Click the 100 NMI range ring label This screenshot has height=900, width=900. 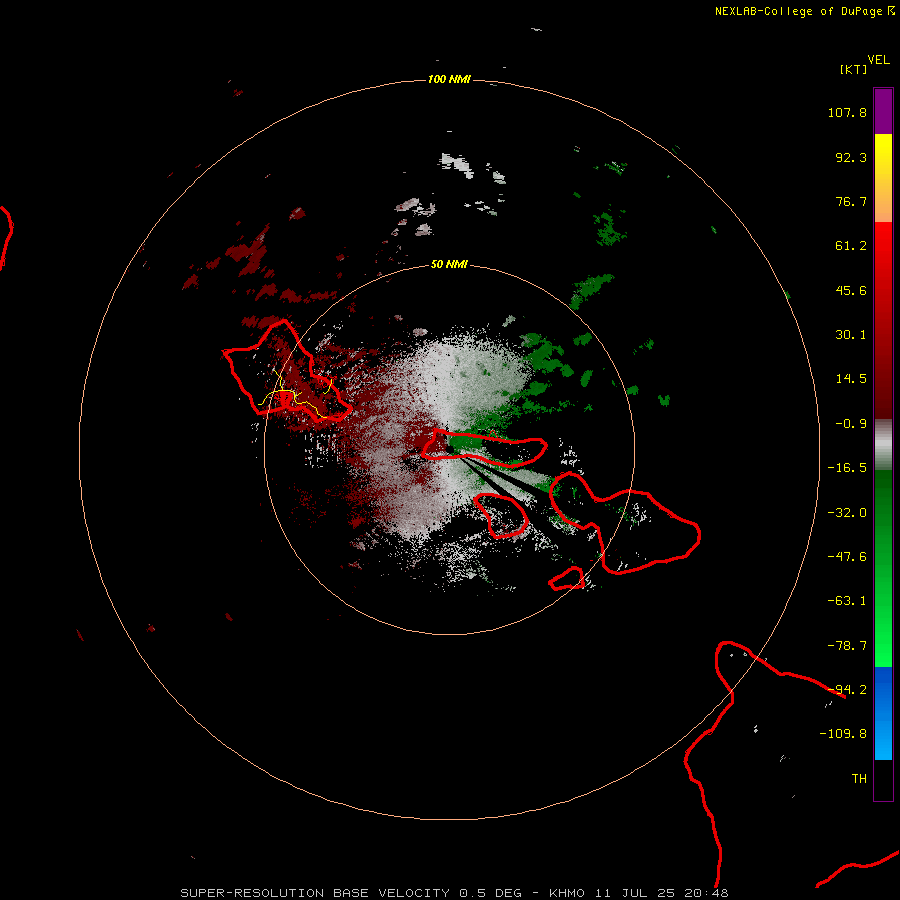[x=449, y=79]
